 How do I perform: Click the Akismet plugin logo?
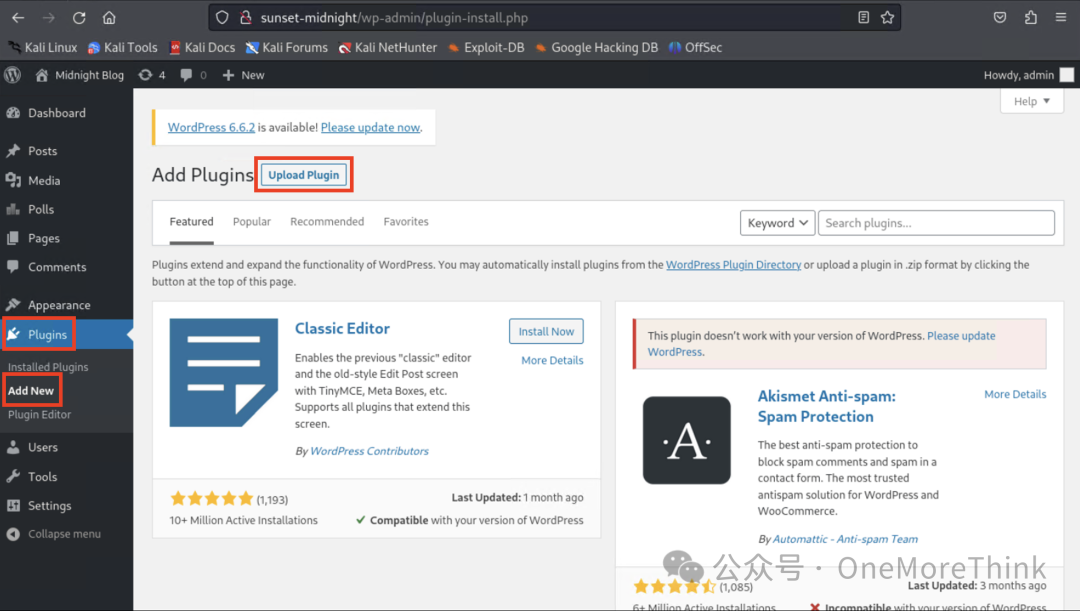(687, 440)
